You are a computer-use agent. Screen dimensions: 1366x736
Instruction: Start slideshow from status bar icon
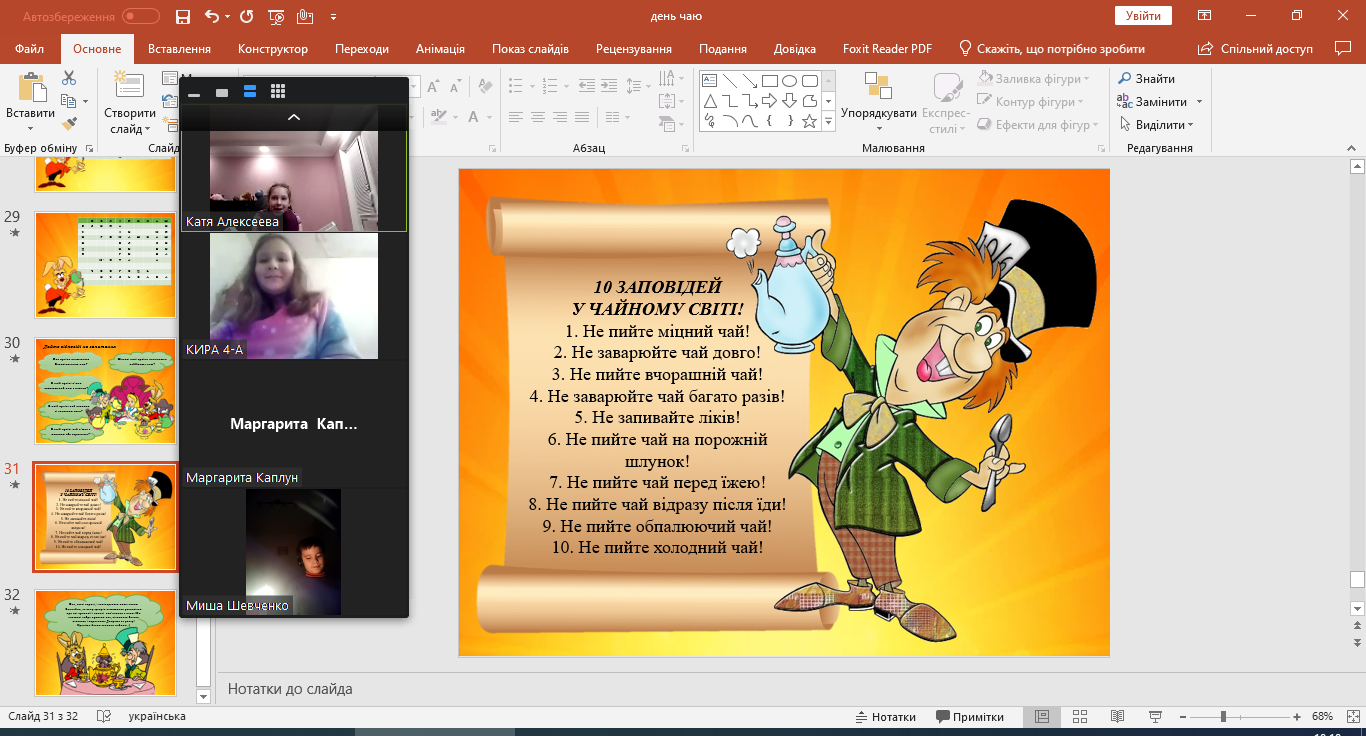[x=1156, y=717]
